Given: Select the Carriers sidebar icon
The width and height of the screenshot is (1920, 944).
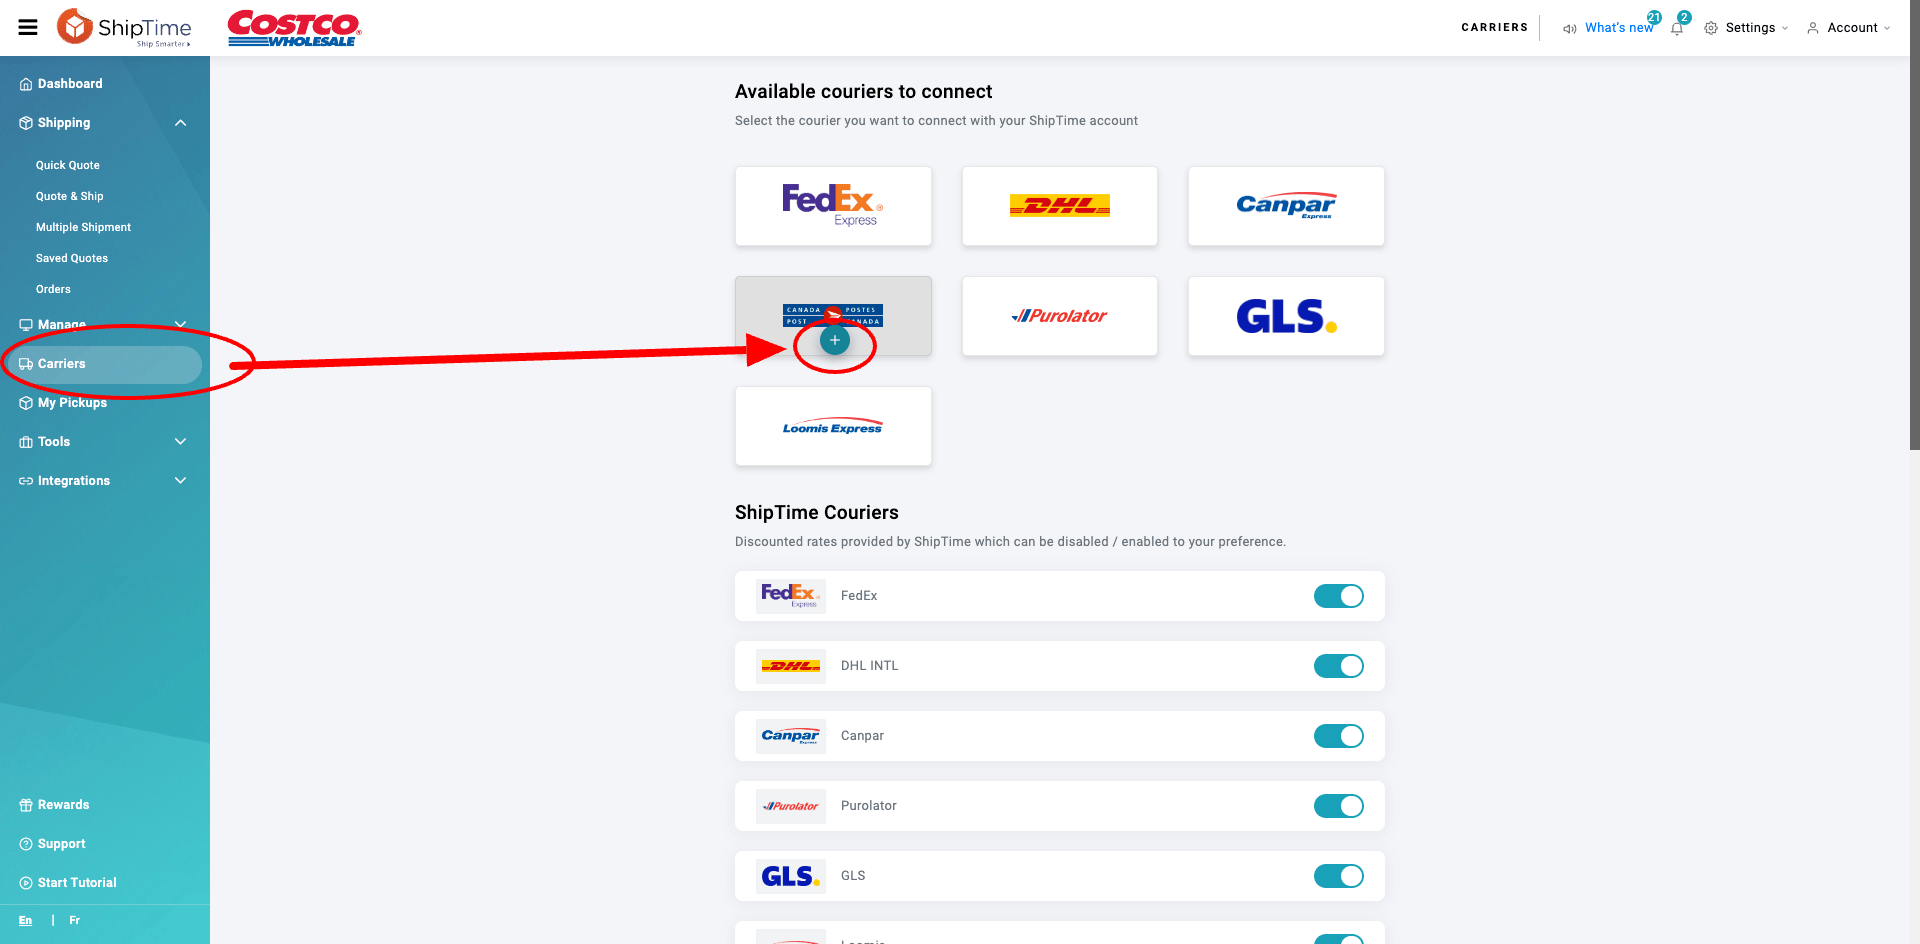Looking at the screenshot, I should pos(25,364).
